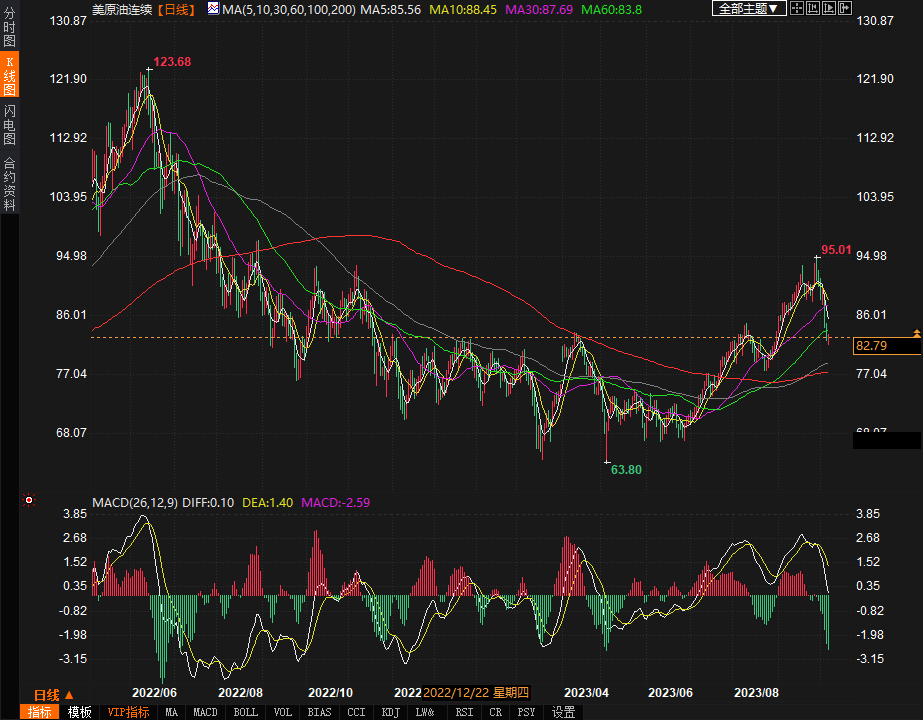This screenshot has width=923, height=720.
Task: Click the 模板 template button
Action: [80, 712]
